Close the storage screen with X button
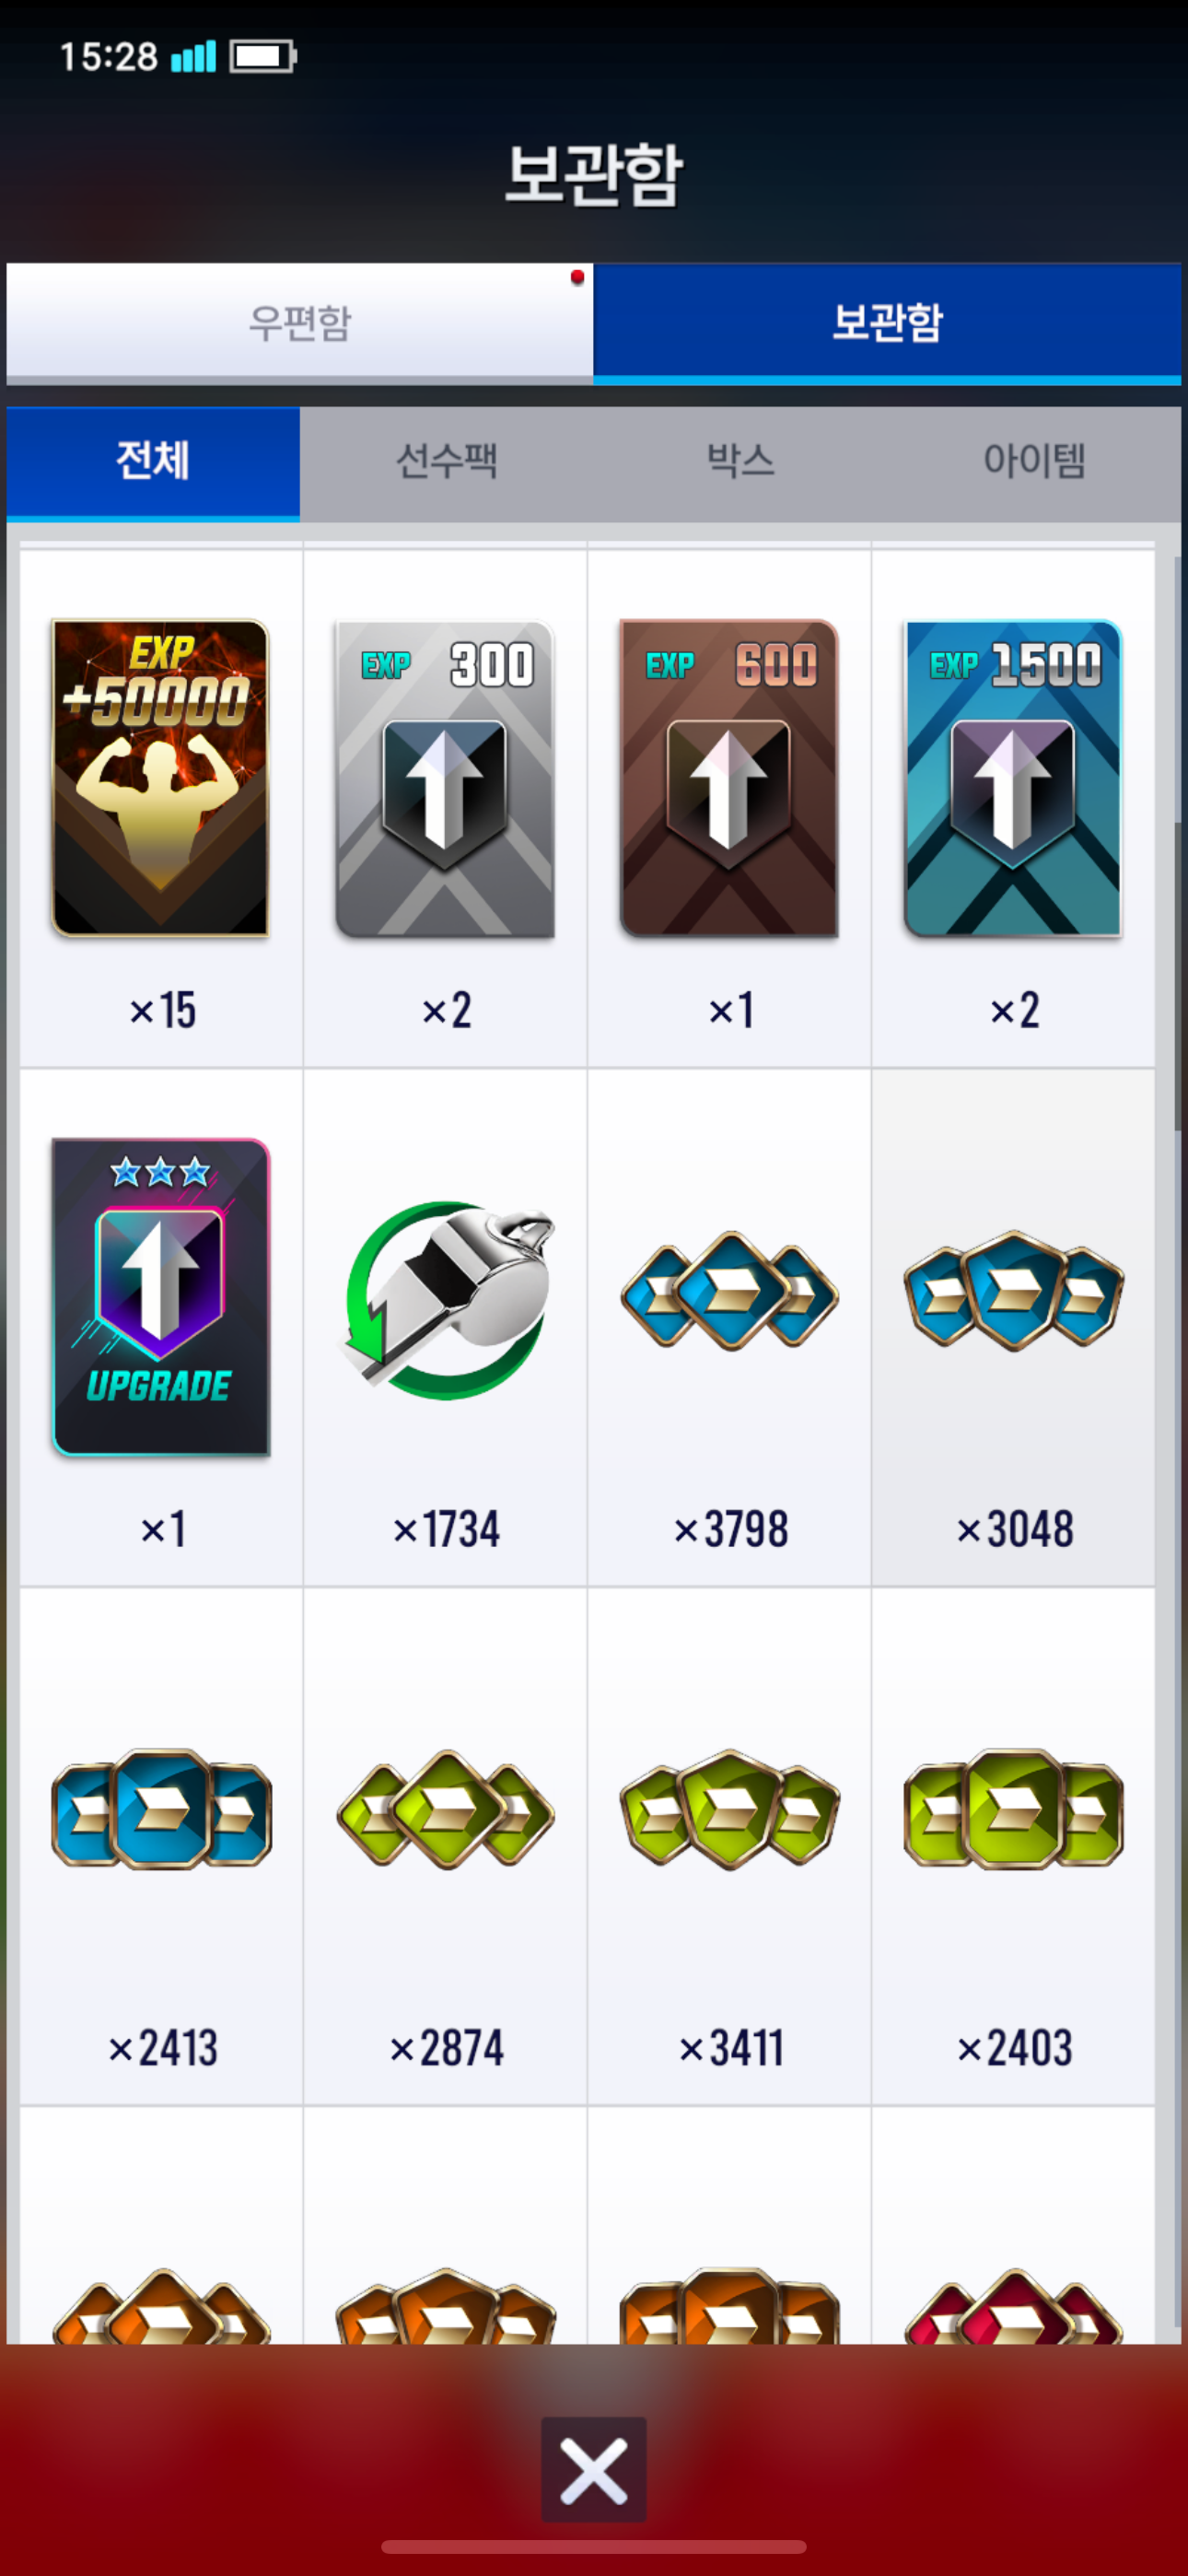This screenshot has width=1188, height=2576. click(594, 2469)
